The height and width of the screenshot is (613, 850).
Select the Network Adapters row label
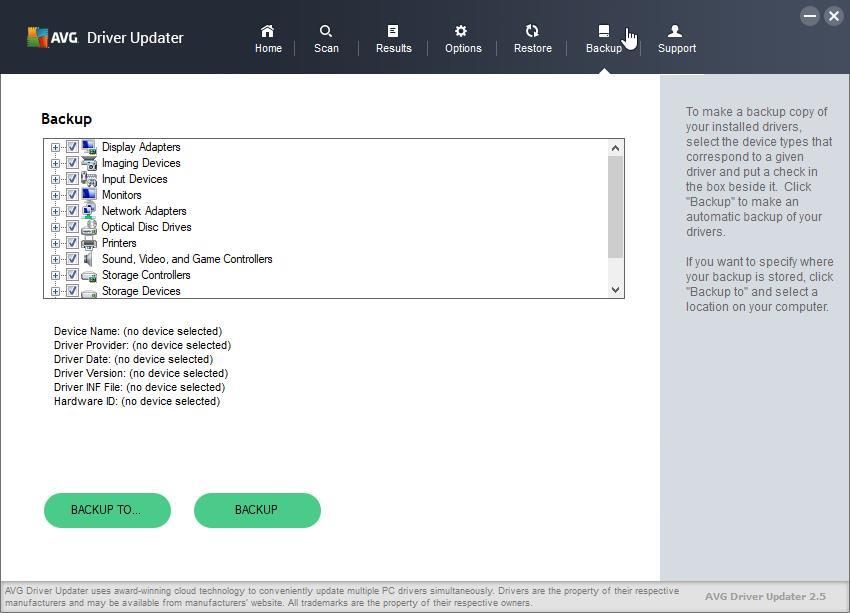point(144,211)
